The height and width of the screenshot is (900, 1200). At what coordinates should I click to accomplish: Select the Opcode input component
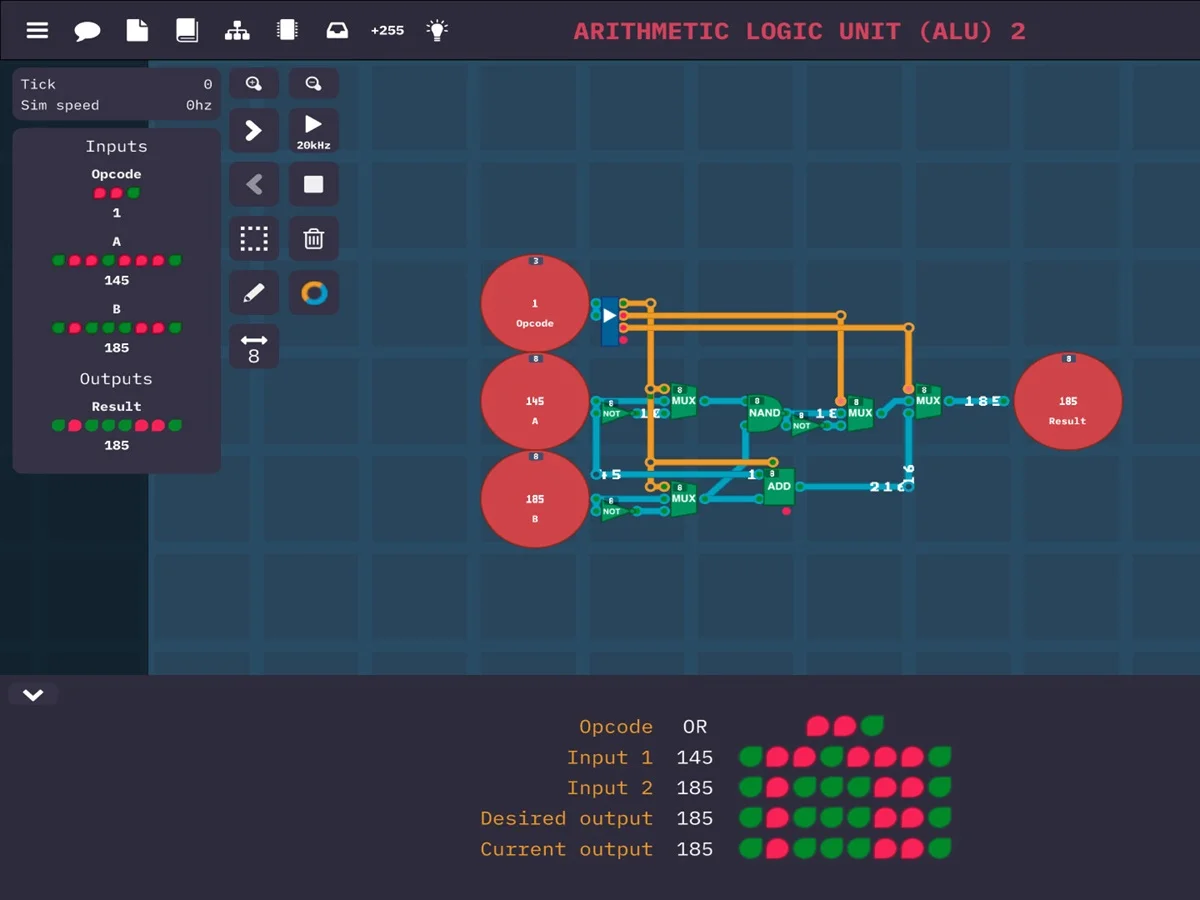535,304
